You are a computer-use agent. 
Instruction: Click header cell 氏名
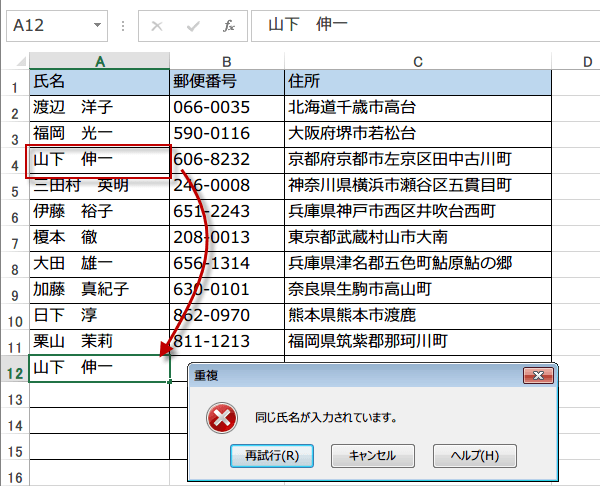point(99,82)
